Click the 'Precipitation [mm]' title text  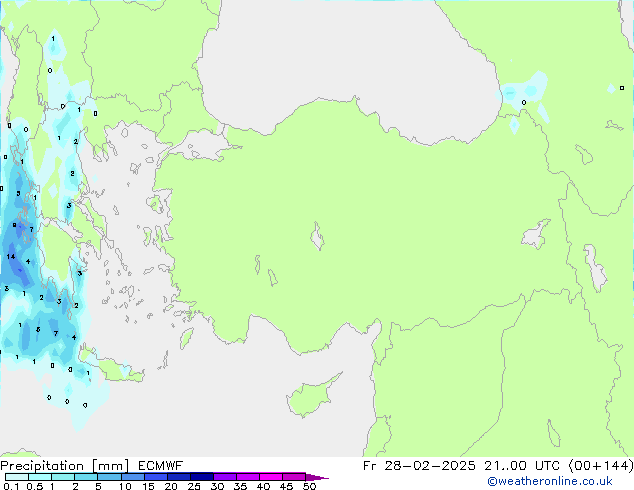[65, 466]
